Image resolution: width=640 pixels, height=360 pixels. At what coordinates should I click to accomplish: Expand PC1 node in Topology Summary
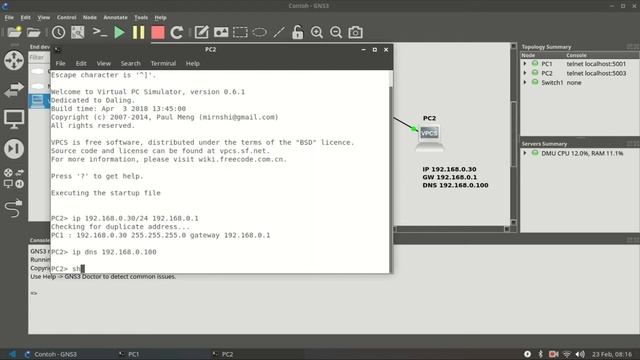(525, 64)
